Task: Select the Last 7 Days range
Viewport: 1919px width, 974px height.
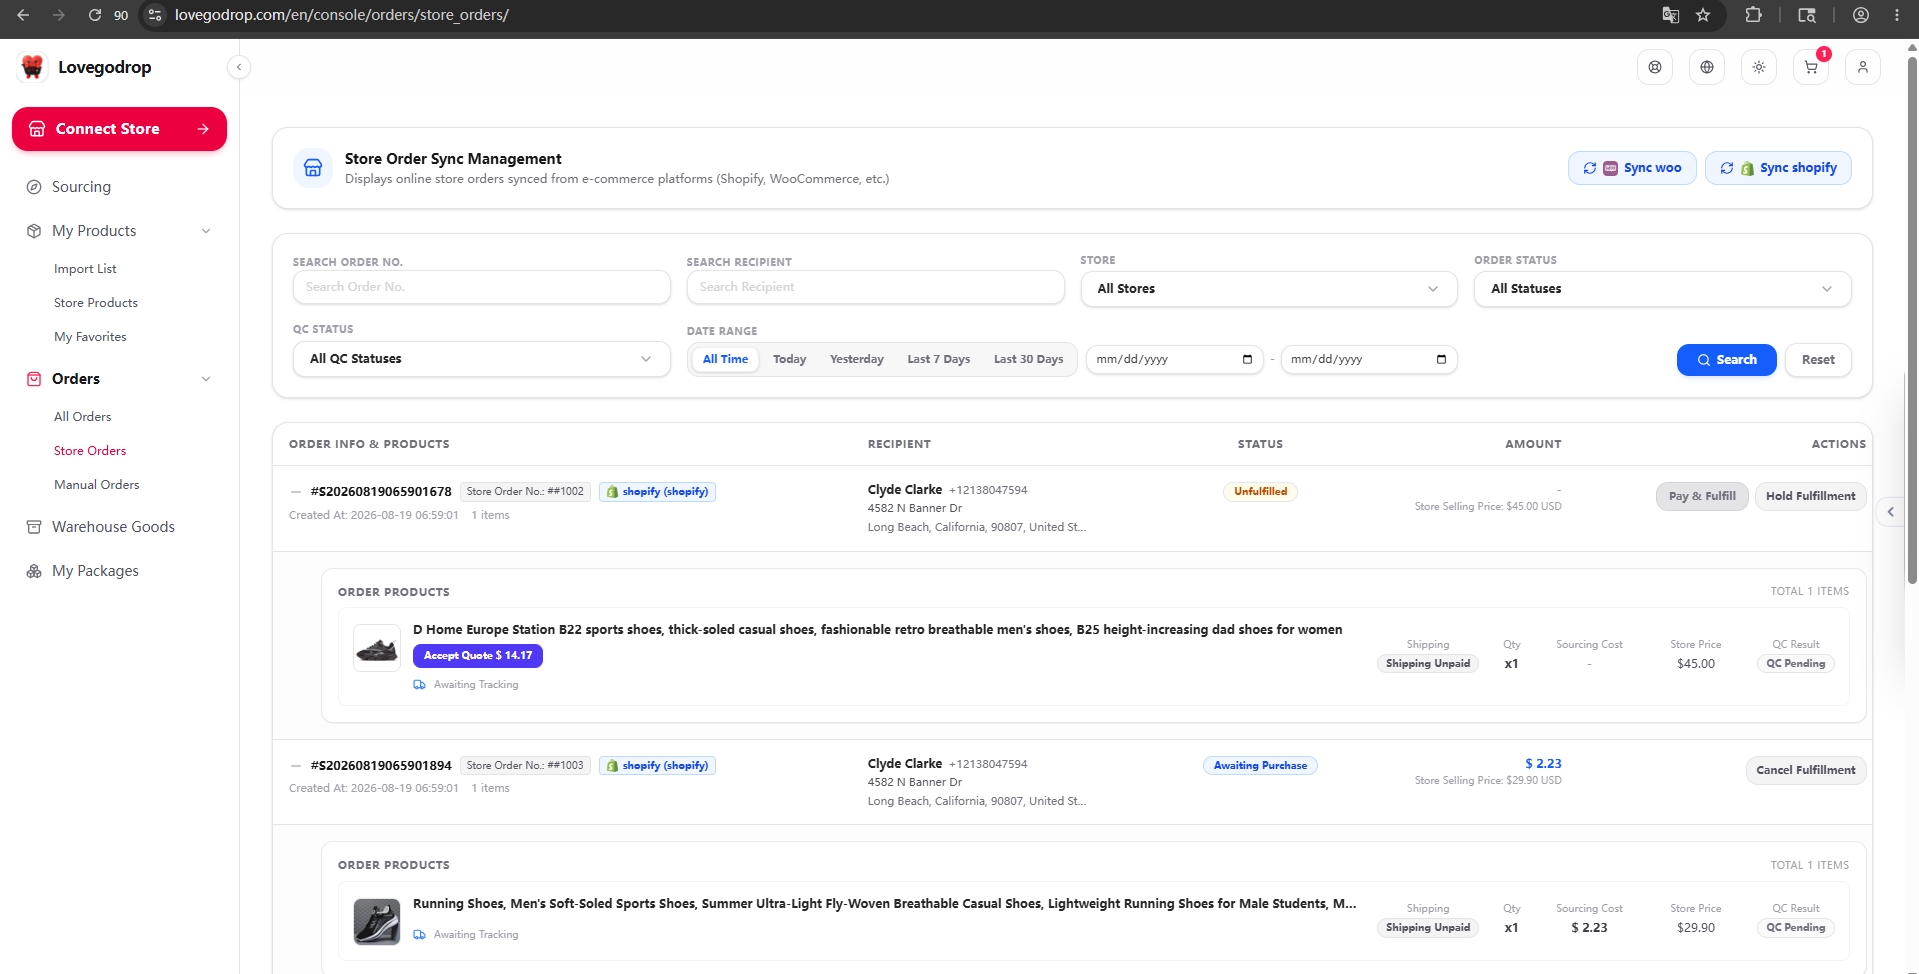Action: [938, 359]
